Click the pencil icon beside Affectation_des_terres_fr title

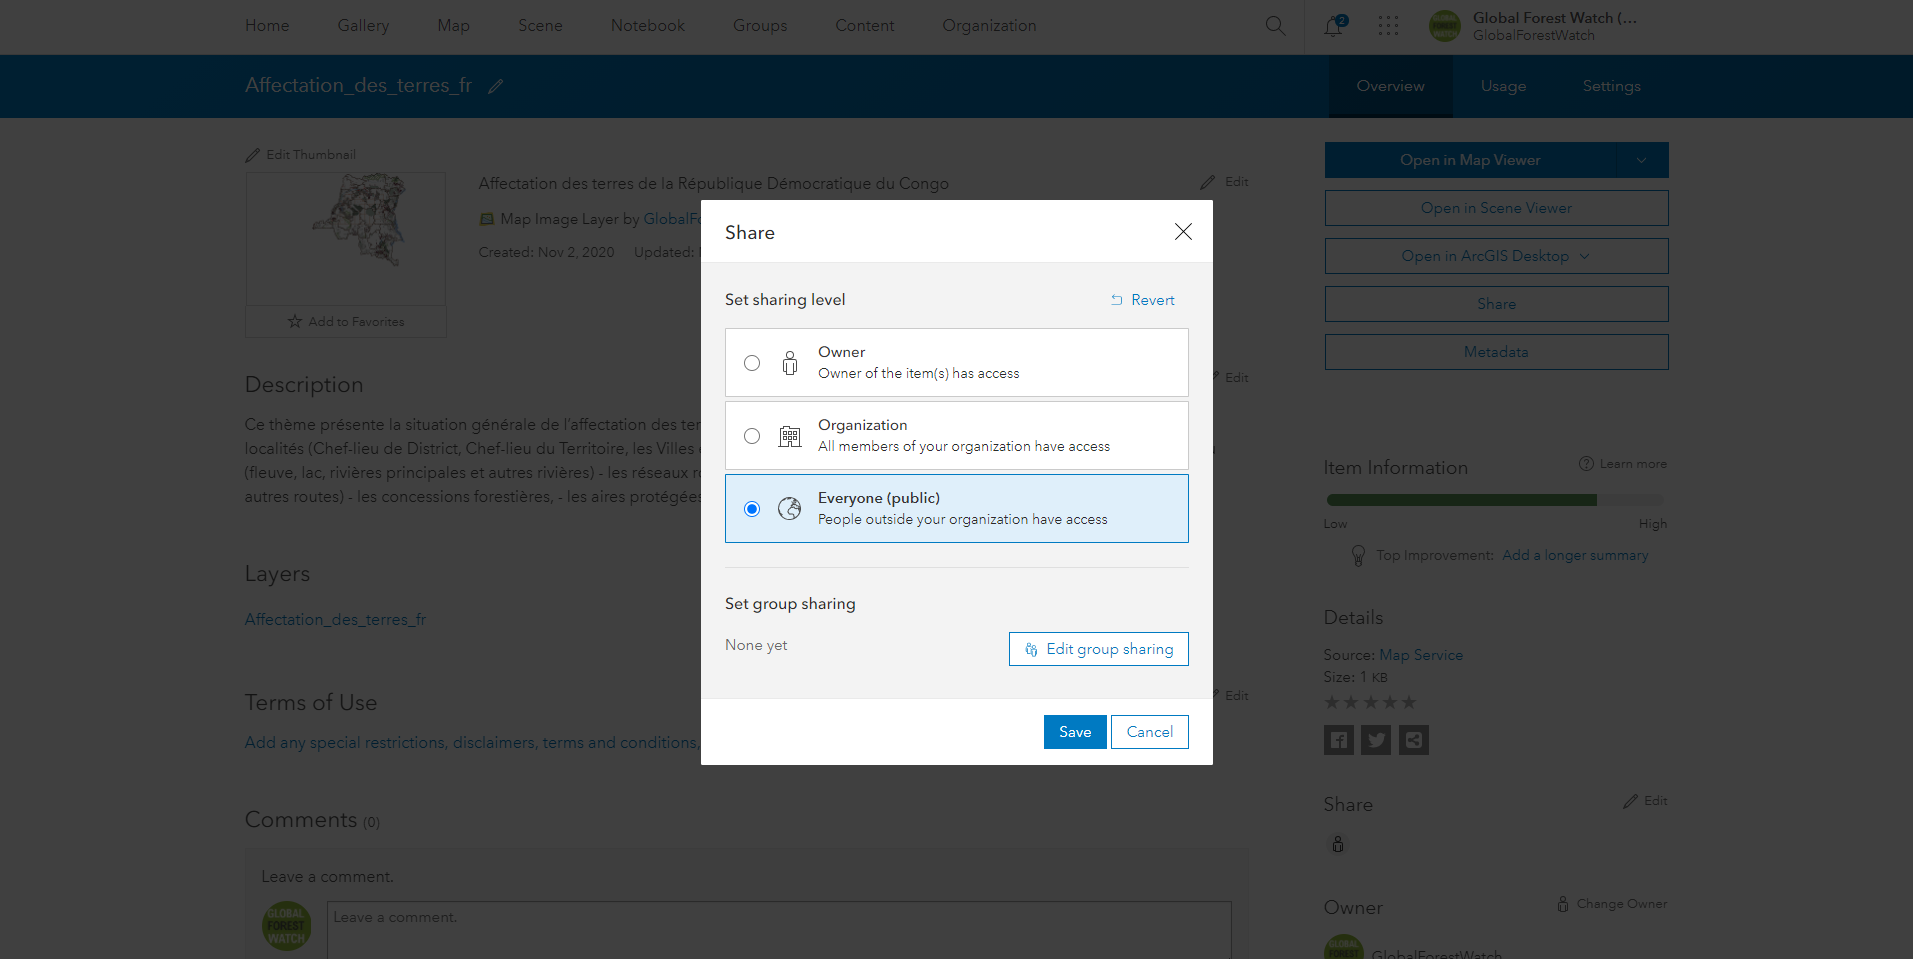click(495, 86)
